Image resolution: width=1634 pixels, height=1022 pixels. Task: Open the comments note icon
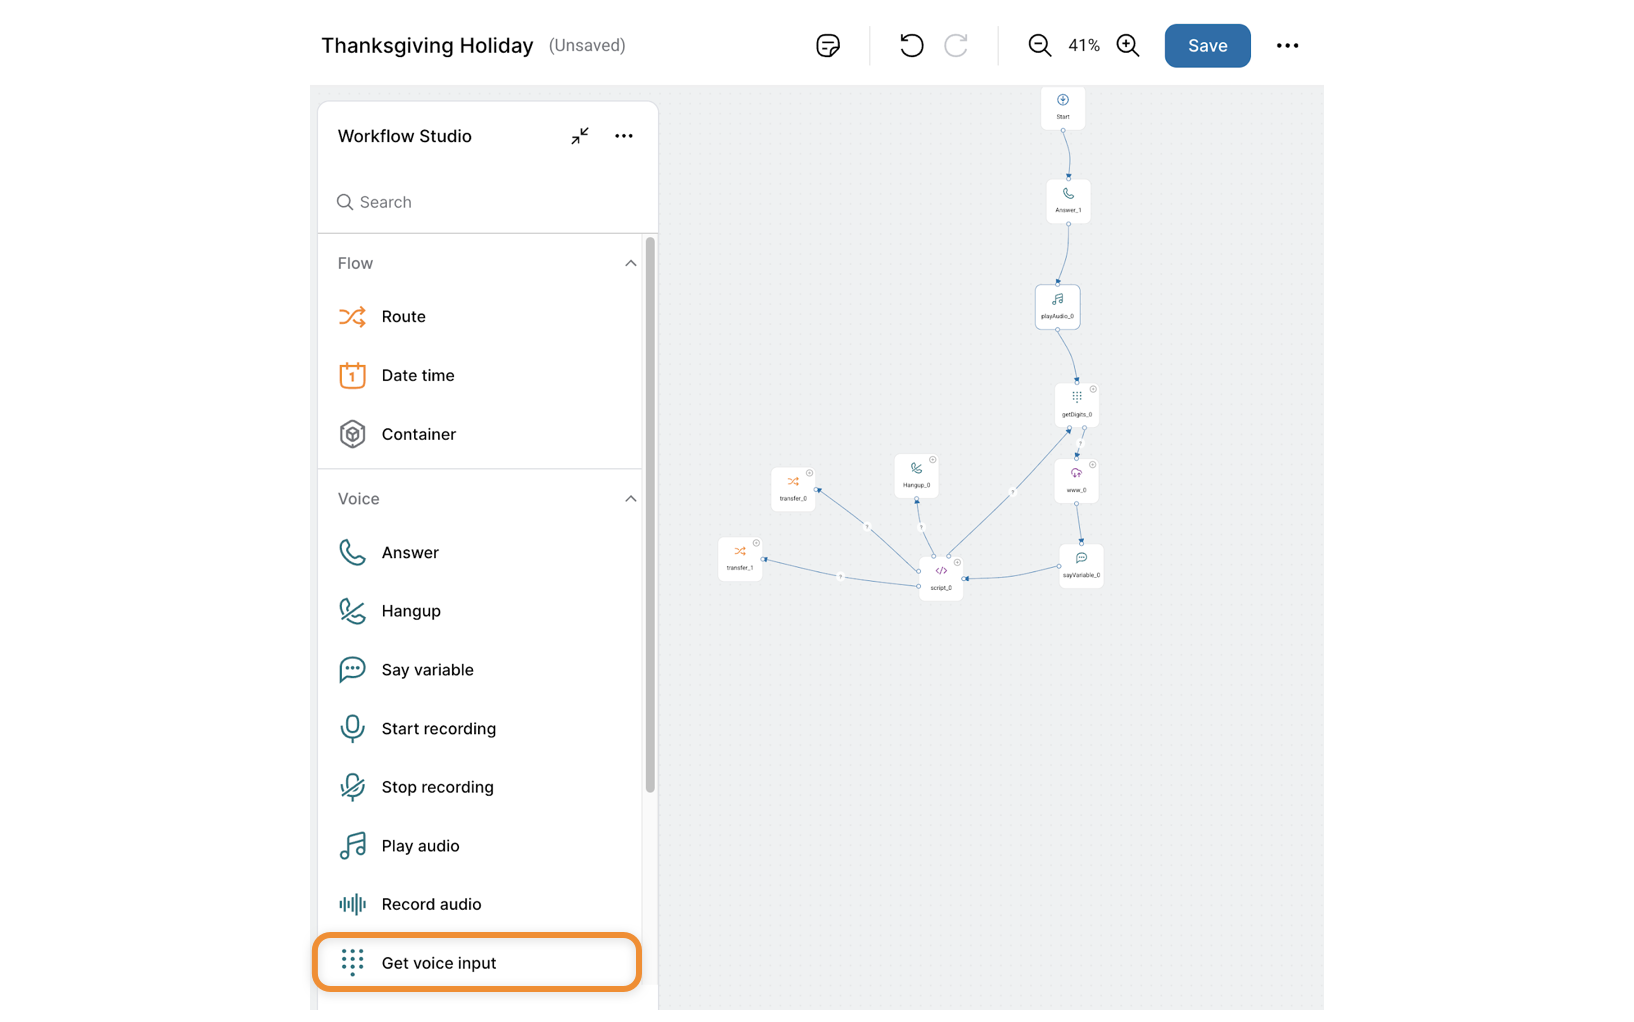(x=827, y=45)
